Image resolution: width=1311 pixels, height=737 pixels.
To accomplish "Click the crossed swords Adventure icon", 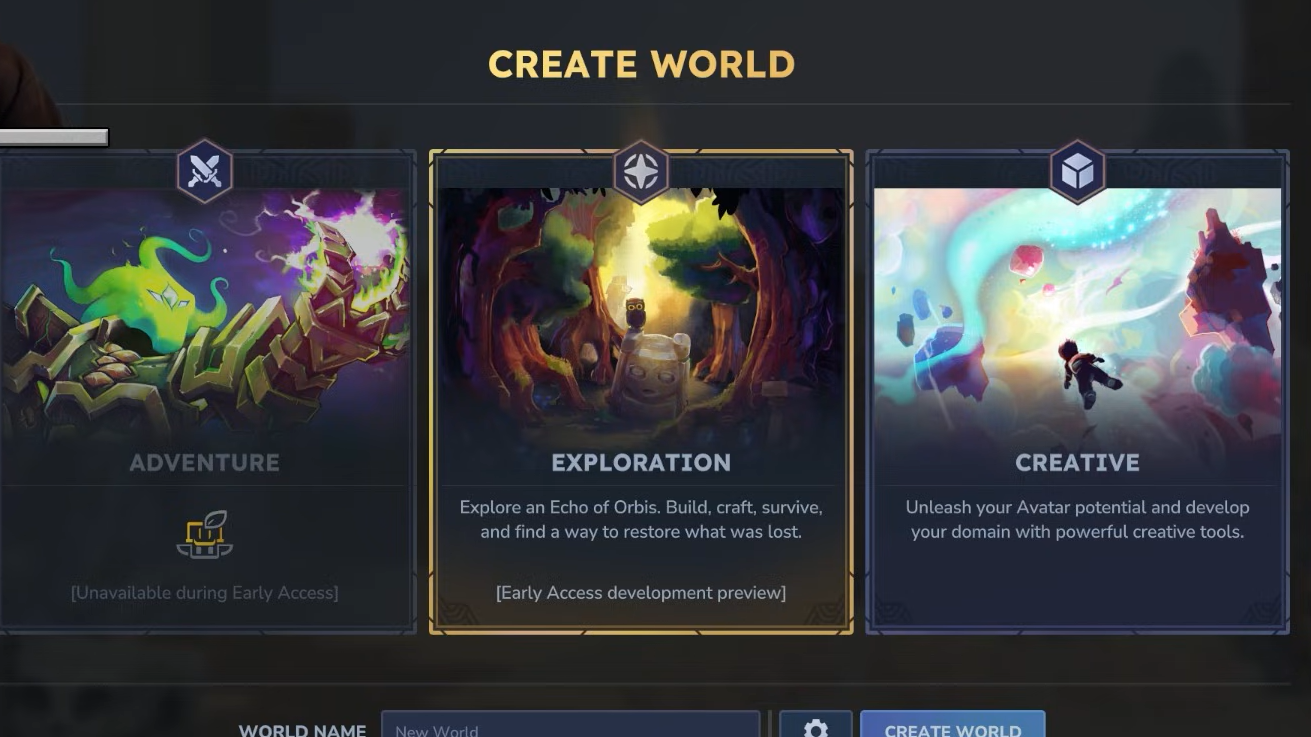I will [205, 171].
